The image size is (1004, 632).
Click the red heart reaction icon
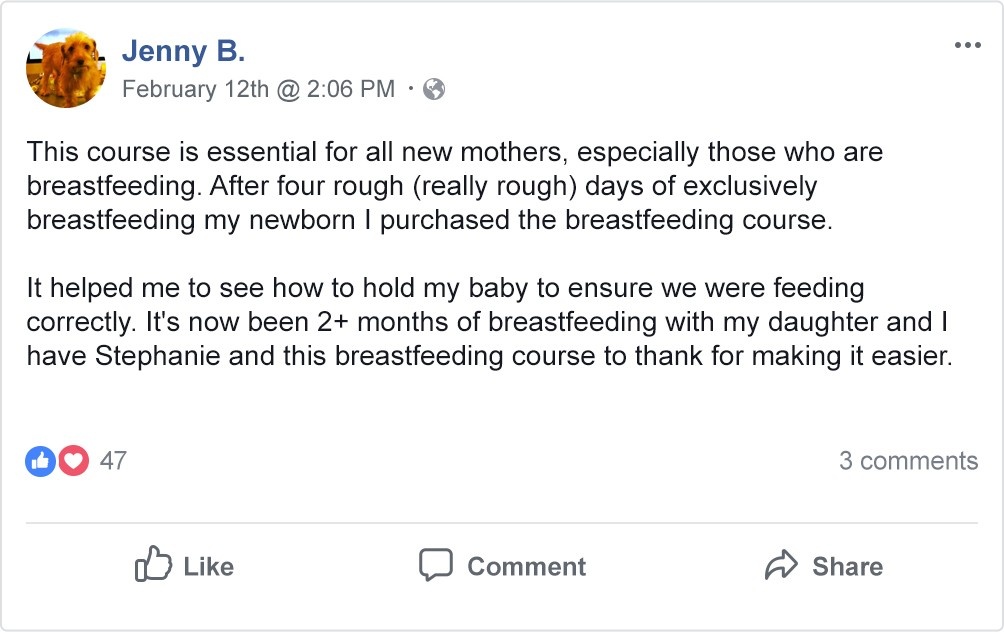pyautogui.click(x=73, y=461)
